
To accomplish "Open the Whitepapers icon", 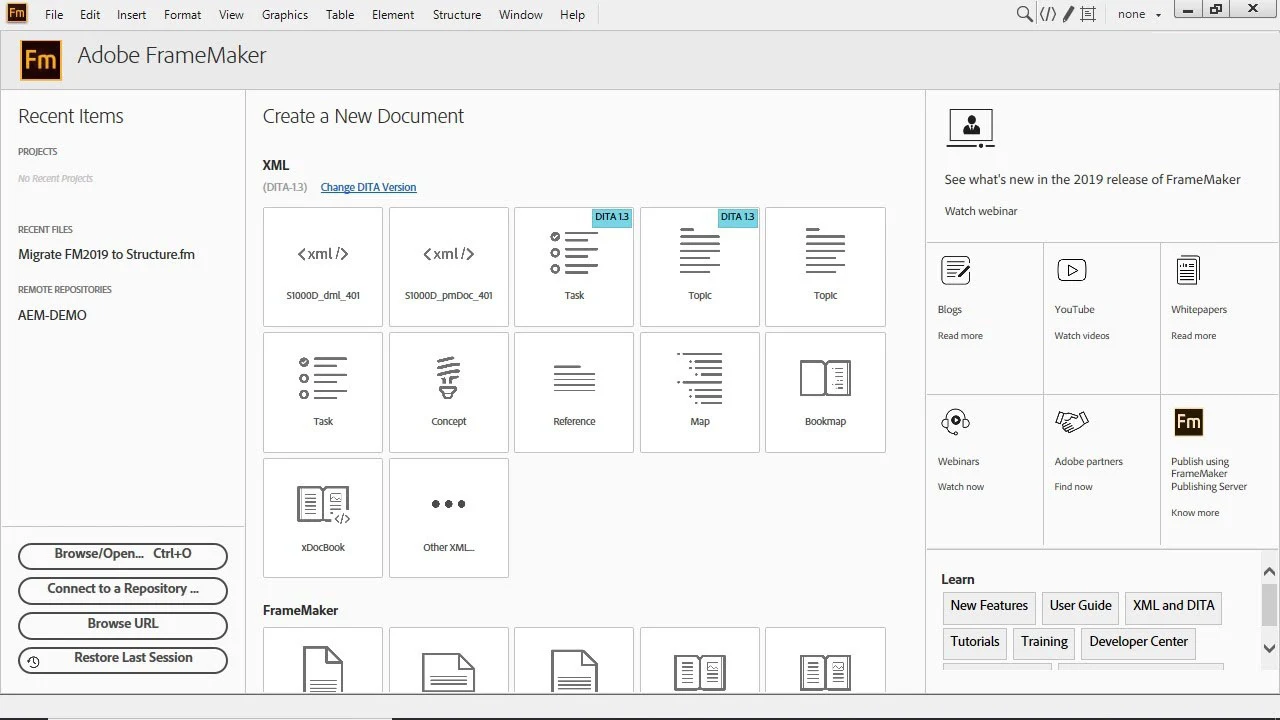I will 1187,270.
